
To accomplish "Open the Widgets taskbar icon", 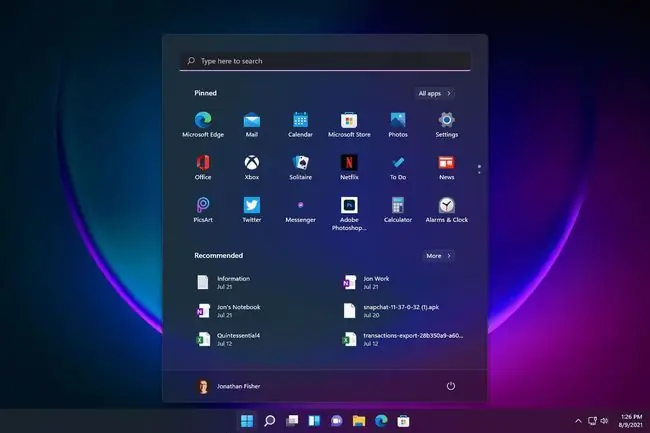I will 314,421.
